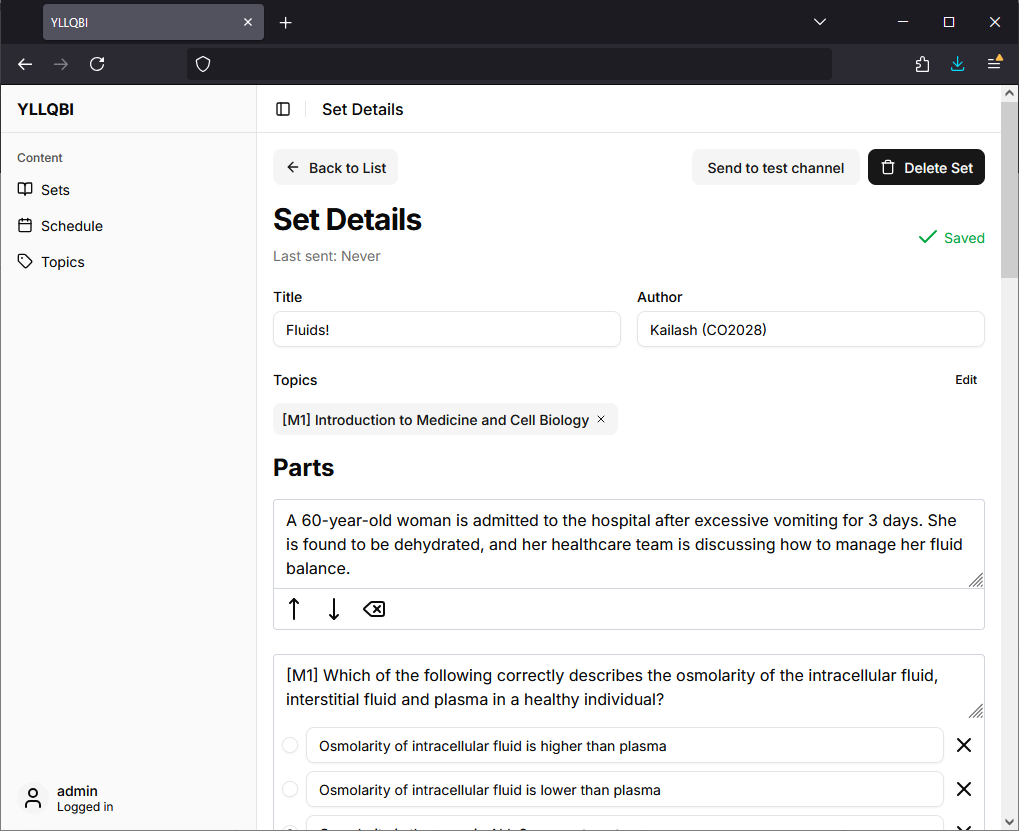Click Back to List
This screenshot has width=1019, height=831.
click(x=335, y=167)
